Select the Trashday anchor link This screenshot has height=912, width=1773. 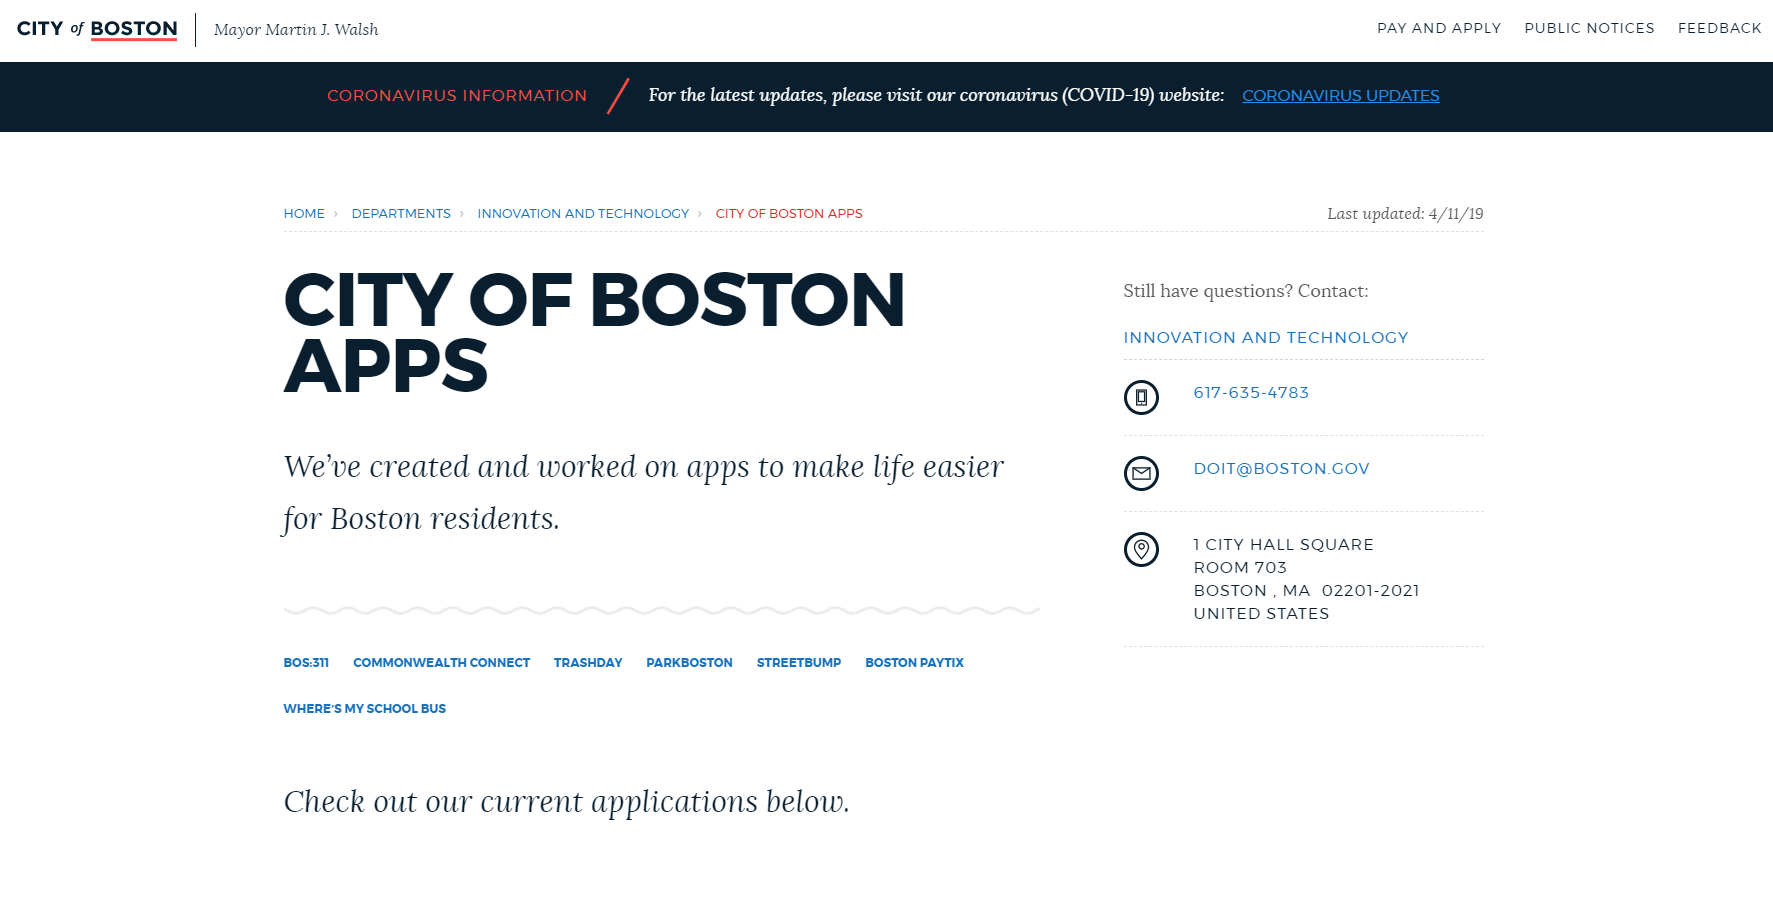pos(588,663)
